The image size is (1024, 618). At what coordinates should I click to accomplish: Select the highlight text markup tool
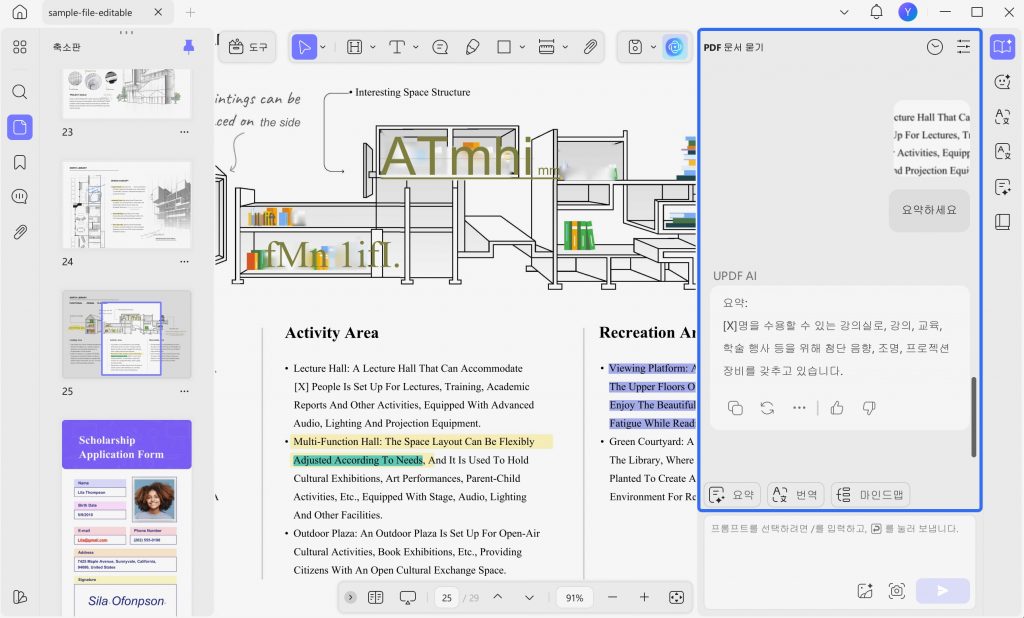point(355,47)
